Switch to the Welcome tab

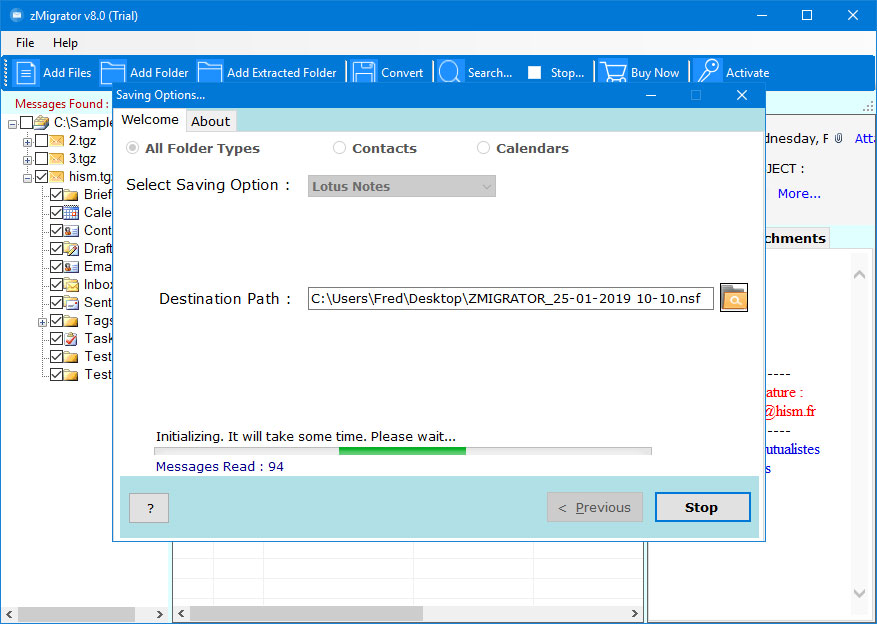150,120
